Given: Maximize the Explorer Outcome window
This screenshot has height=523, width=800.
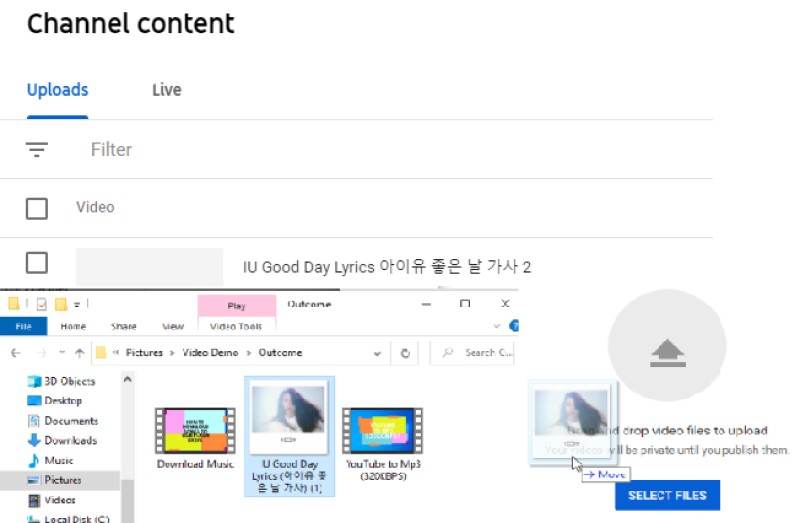Looking at the screenshot, I should click(465, 304).
